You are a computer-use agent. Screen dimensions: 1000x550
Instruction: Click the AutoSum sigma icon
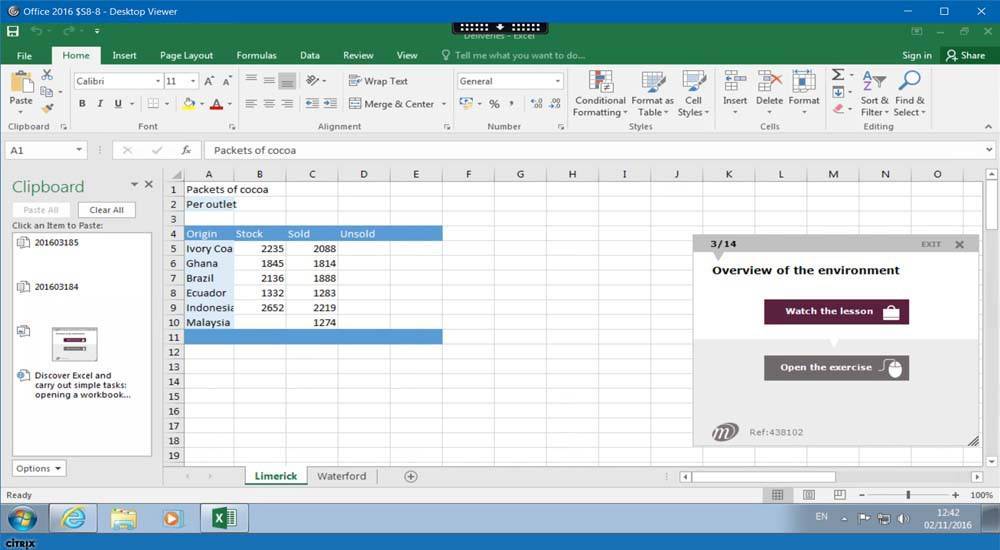point(838,75)
